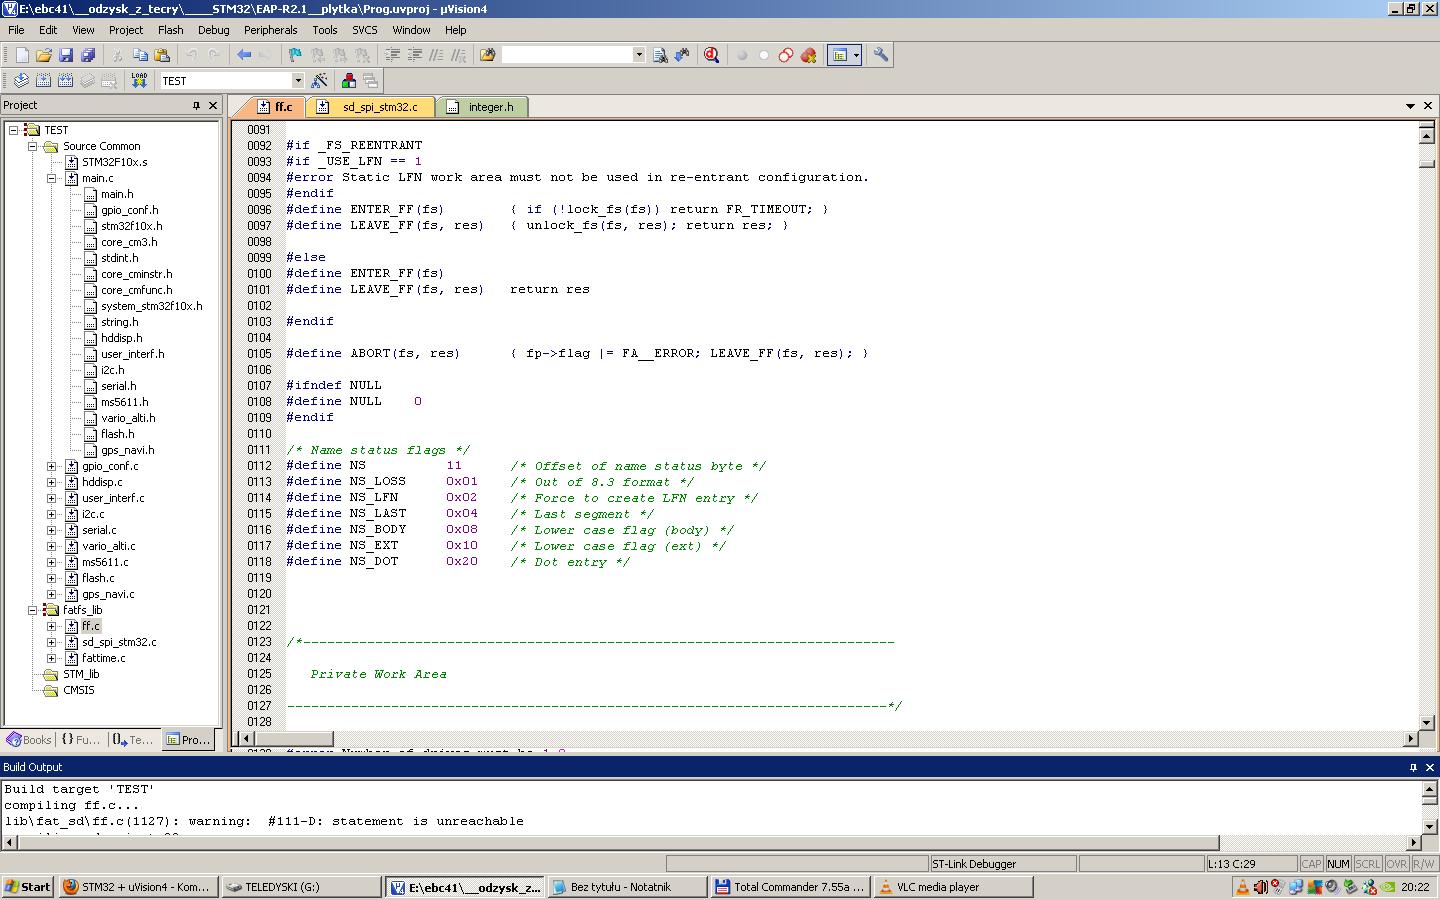The height and width of the screenshot is (900, 1440).
Task: Open Find in Files dialog
Action: (x=488, y=55)
